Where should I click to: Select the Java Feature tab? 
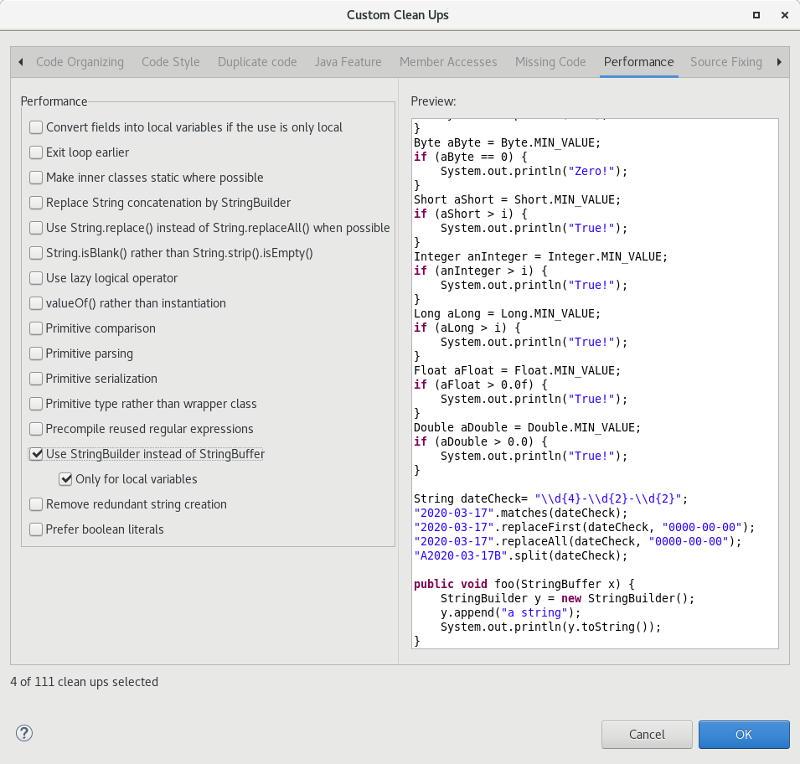[348, 62]
